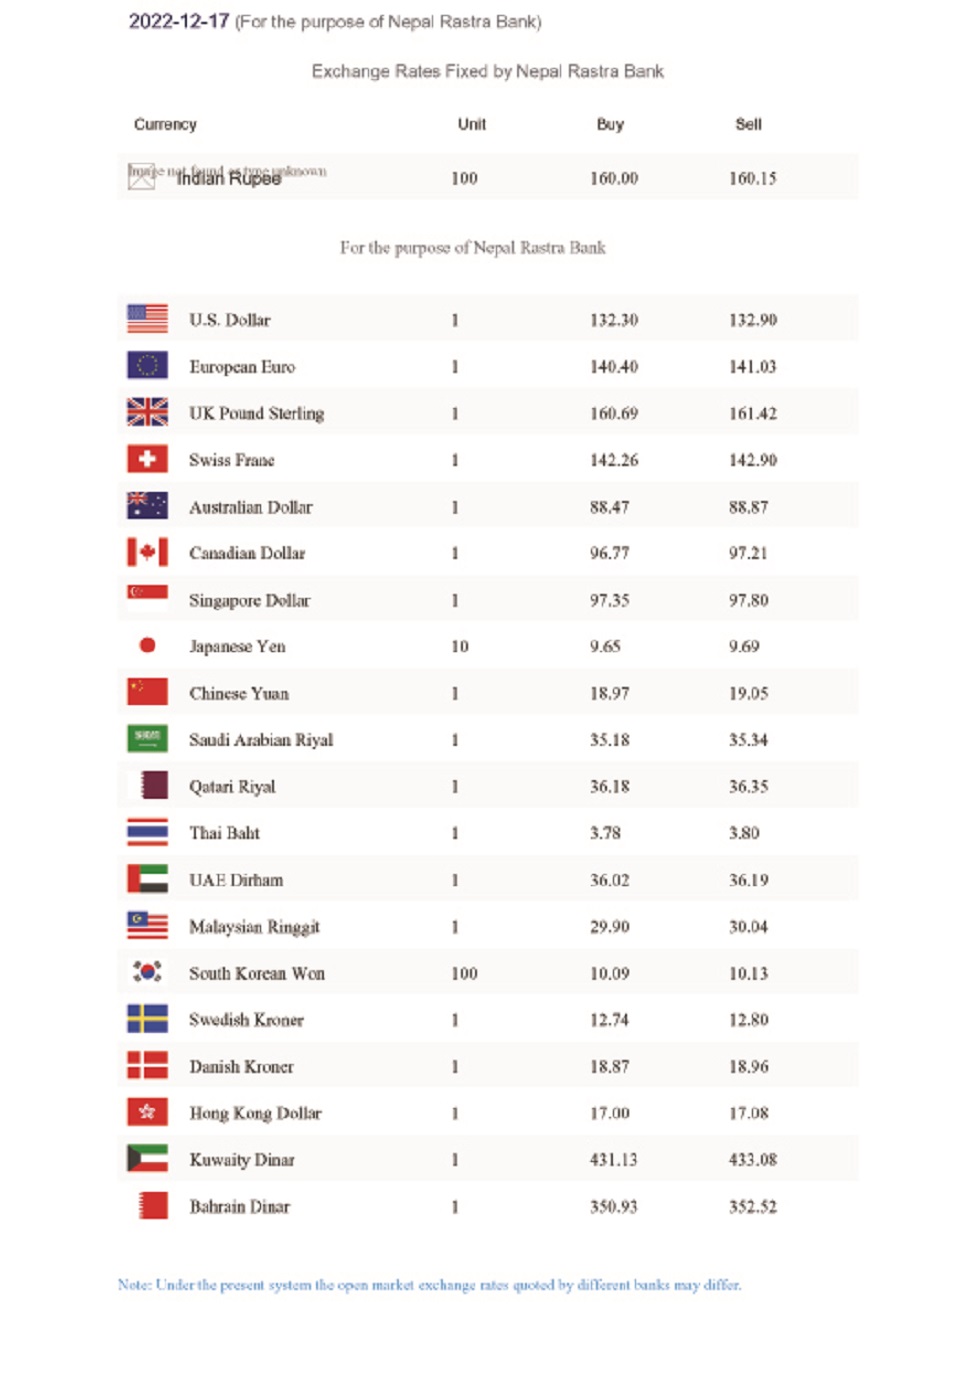Click the 2022-12-17 date heading

pos(179,21)
